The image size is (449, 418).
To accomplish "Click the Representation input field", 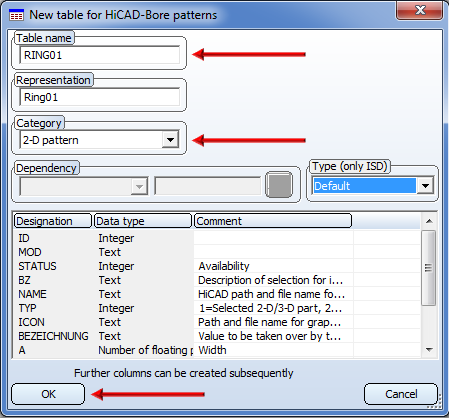I will [100, 97].
